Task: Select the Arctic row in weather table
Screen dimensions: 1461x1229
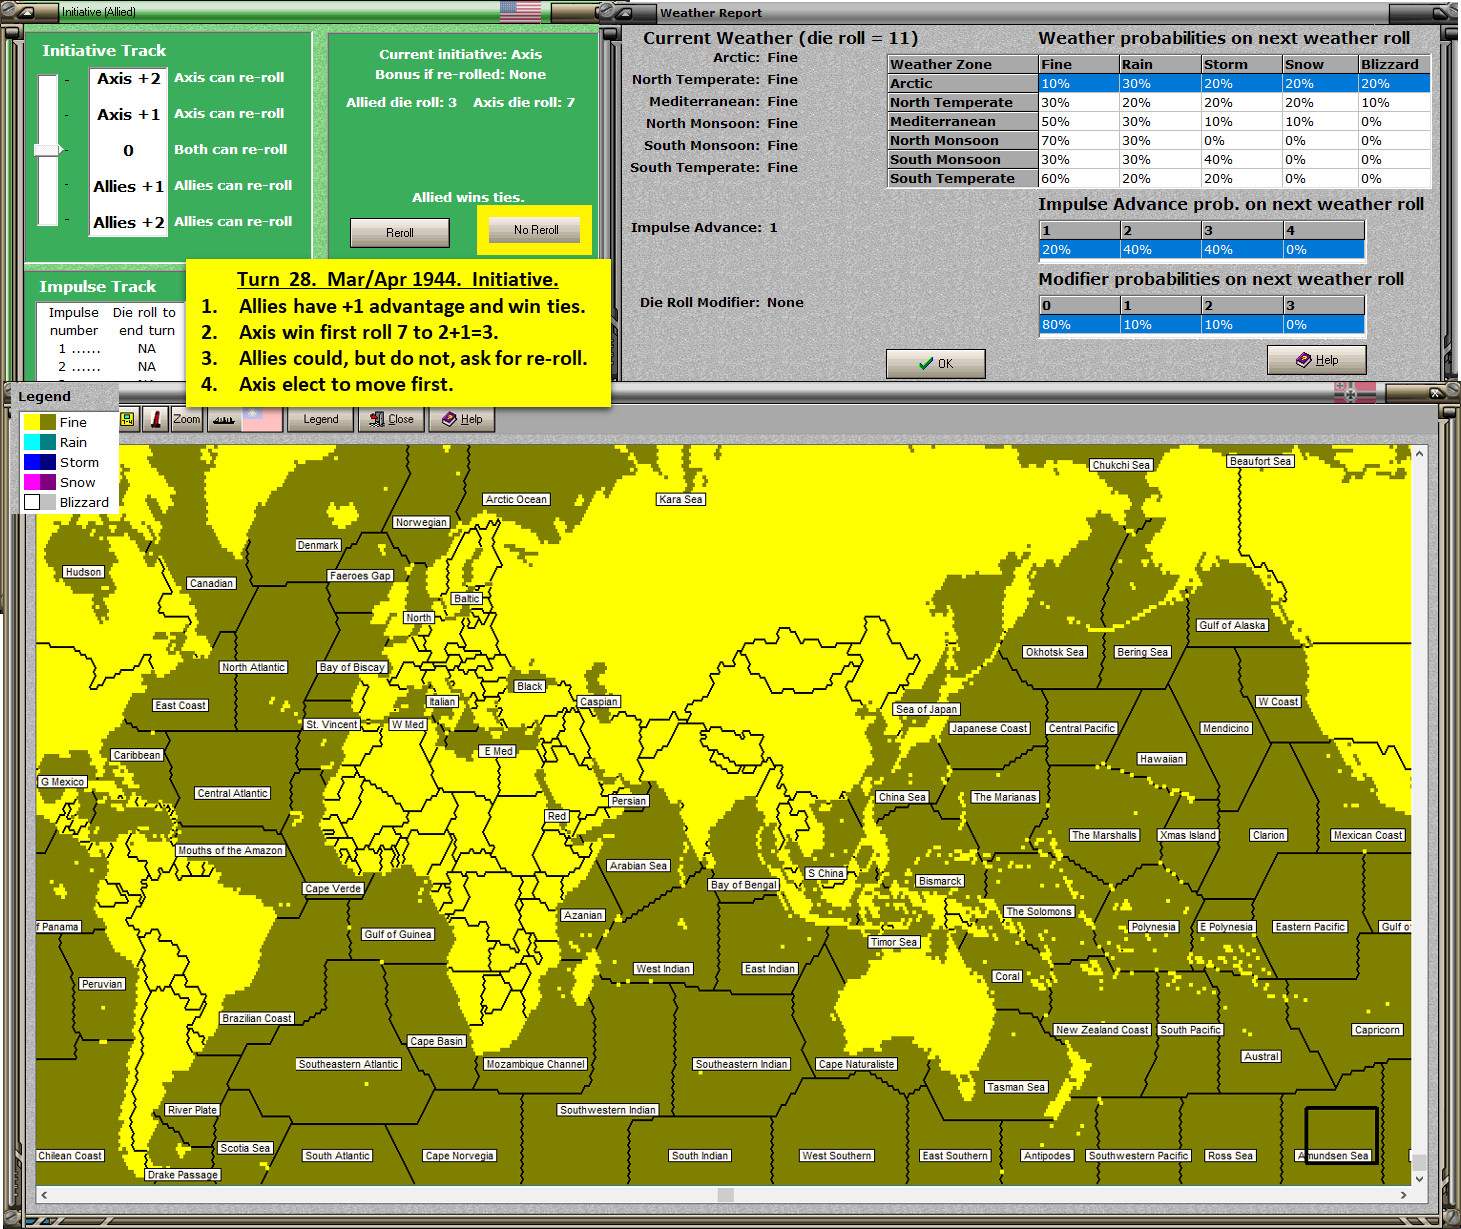Action: [1159, 84]
